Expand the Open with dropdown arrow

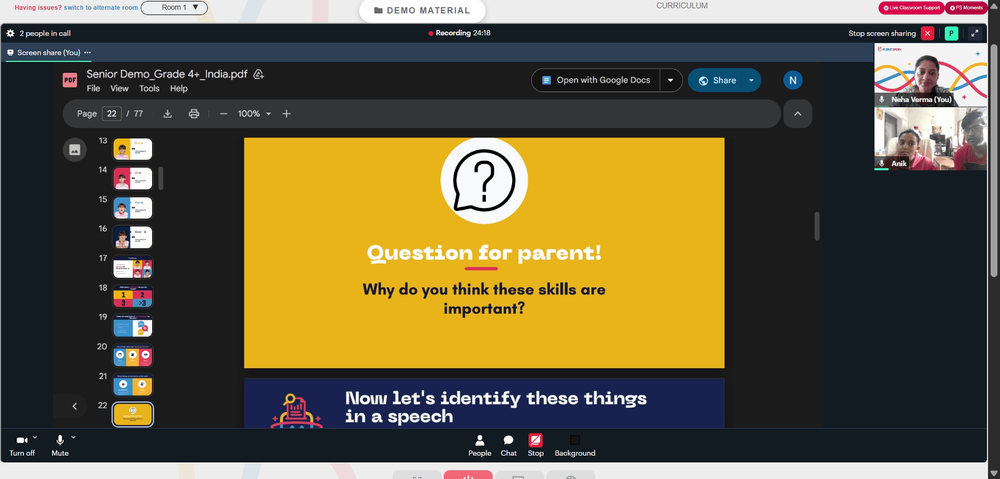[670, 80]
